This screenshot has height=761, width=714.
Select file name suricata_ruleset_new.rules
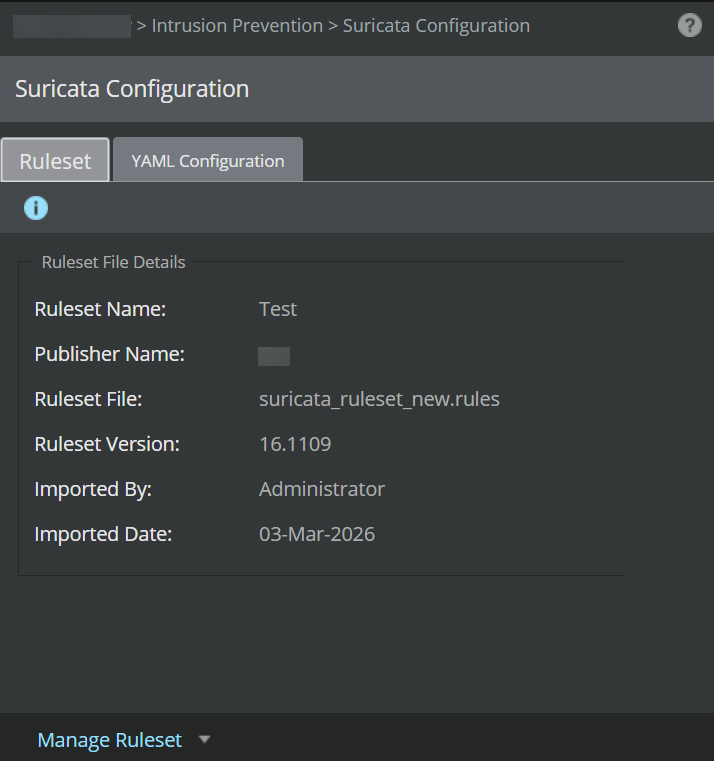coord(379,399)
